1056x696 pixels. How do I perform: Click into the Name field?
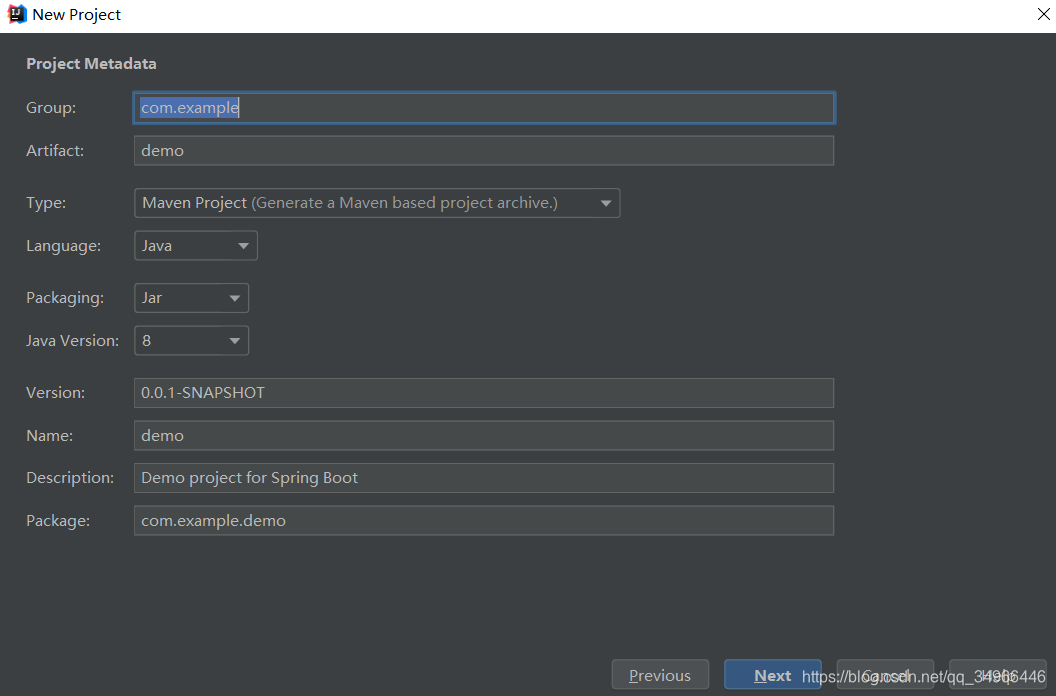pos(484,435)
